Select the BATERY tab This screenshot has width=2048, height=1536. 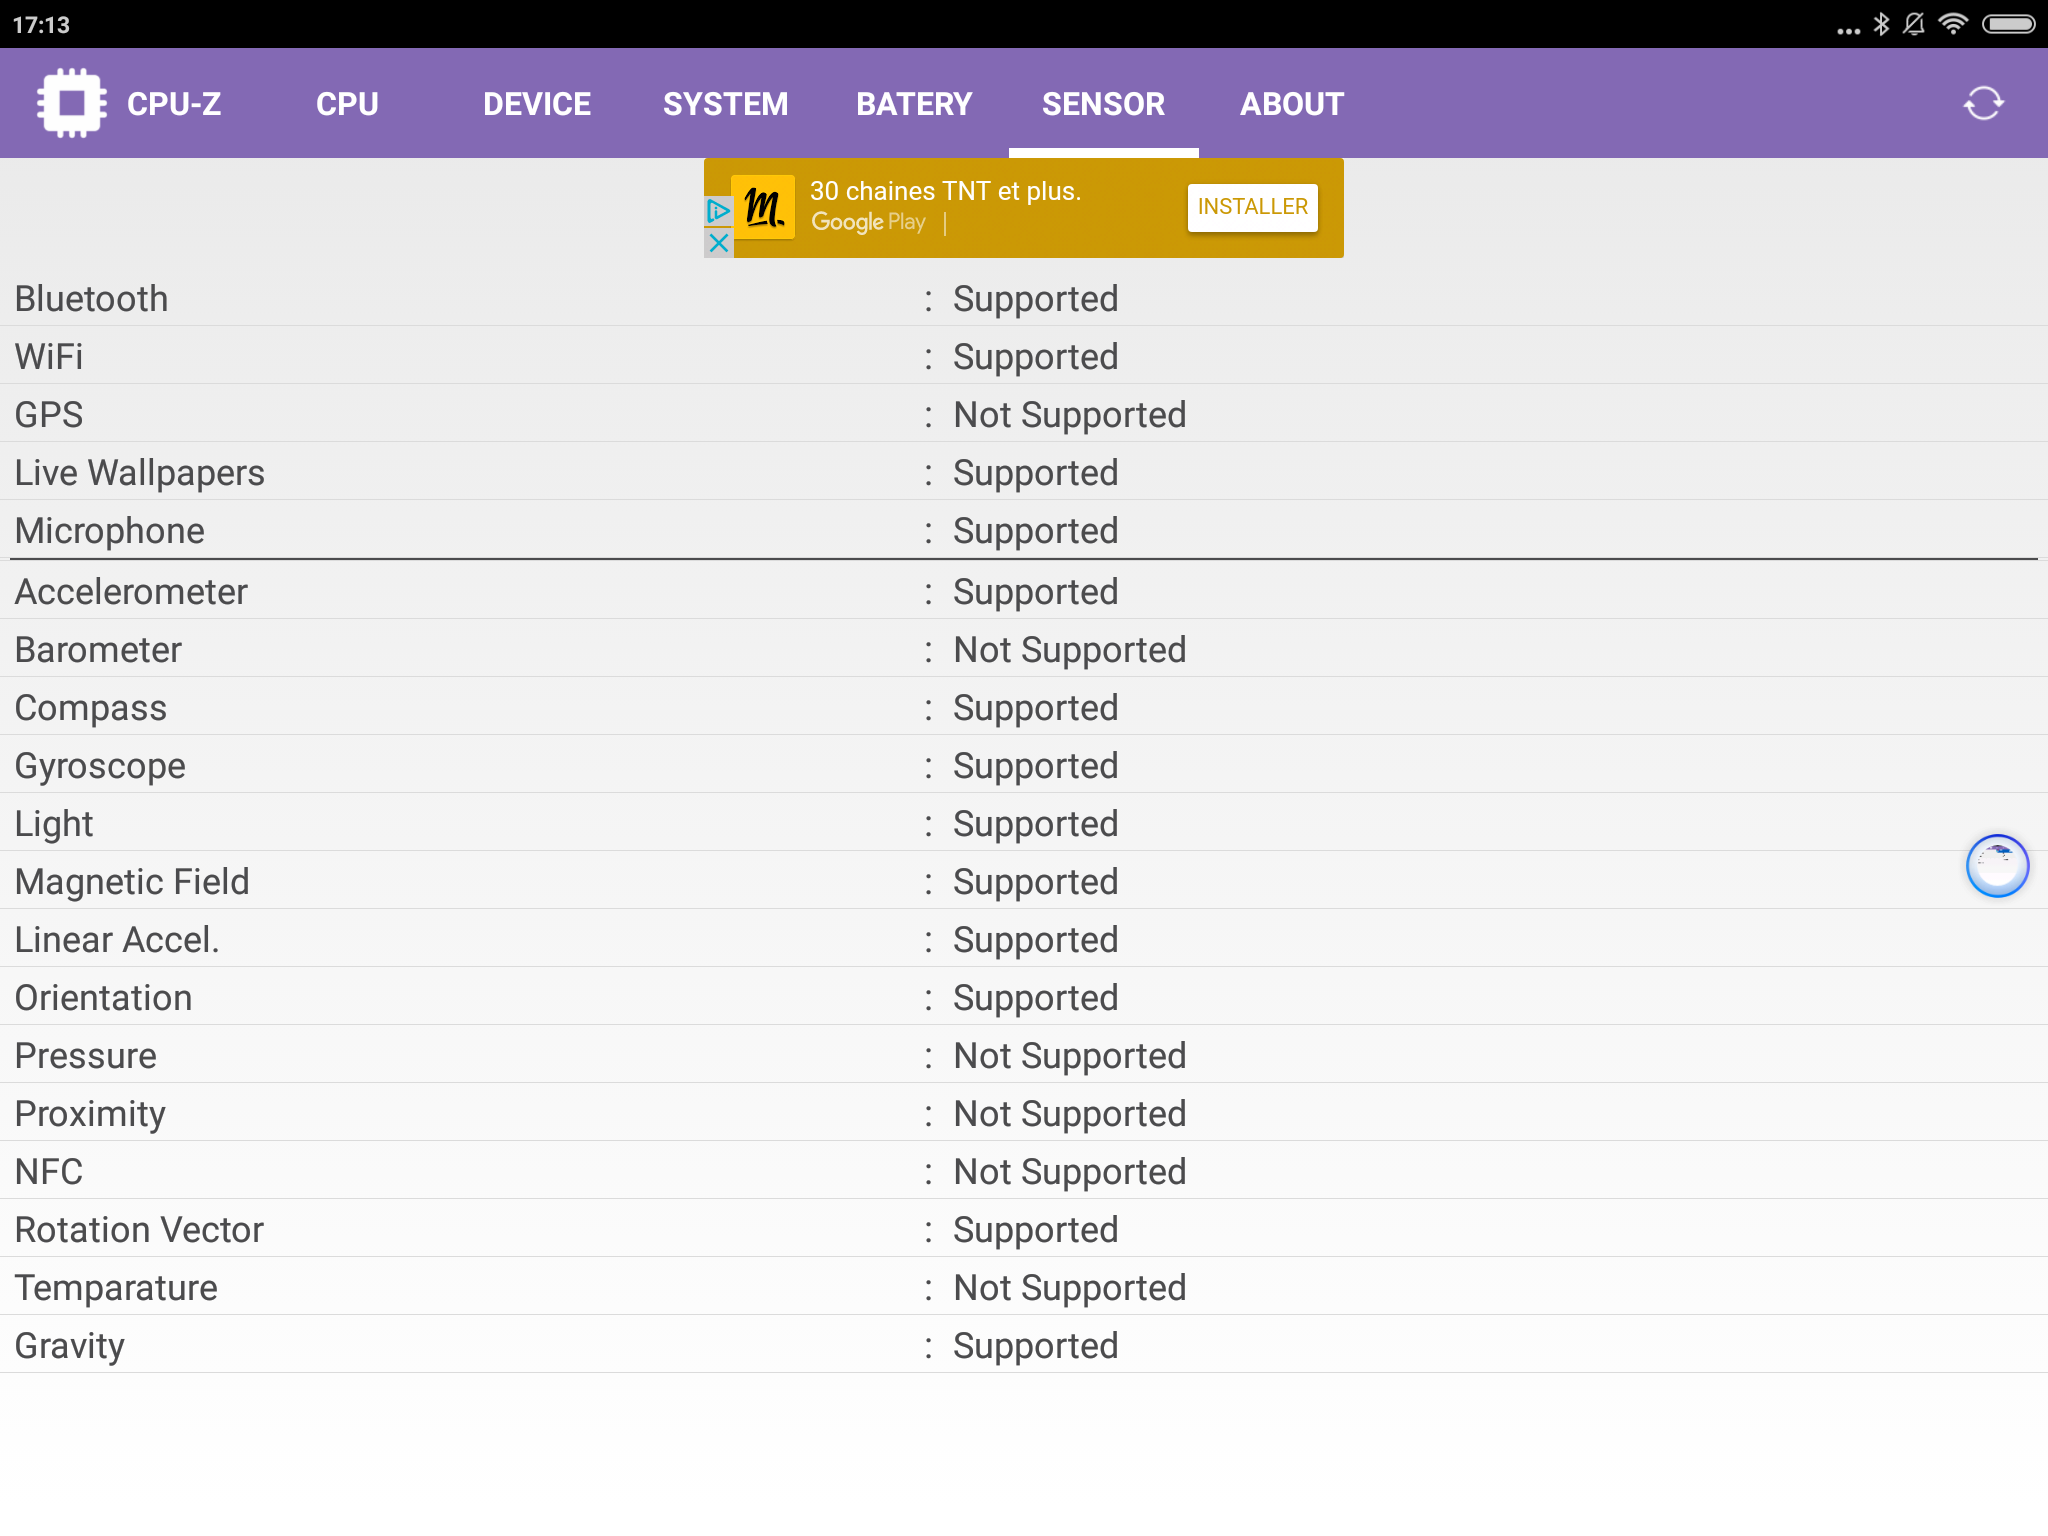tap(914, 104)
